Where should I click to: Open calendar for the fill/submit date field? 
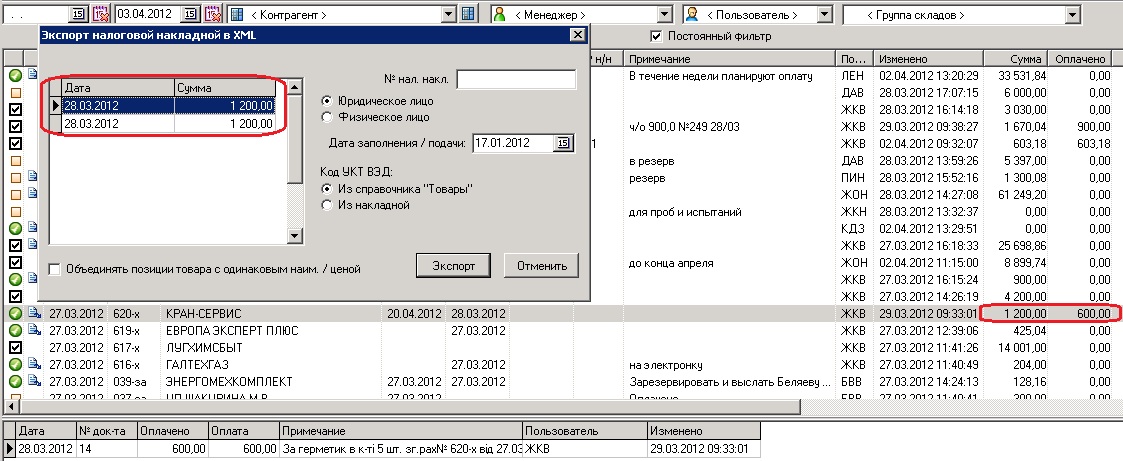(x=563, y=144)
